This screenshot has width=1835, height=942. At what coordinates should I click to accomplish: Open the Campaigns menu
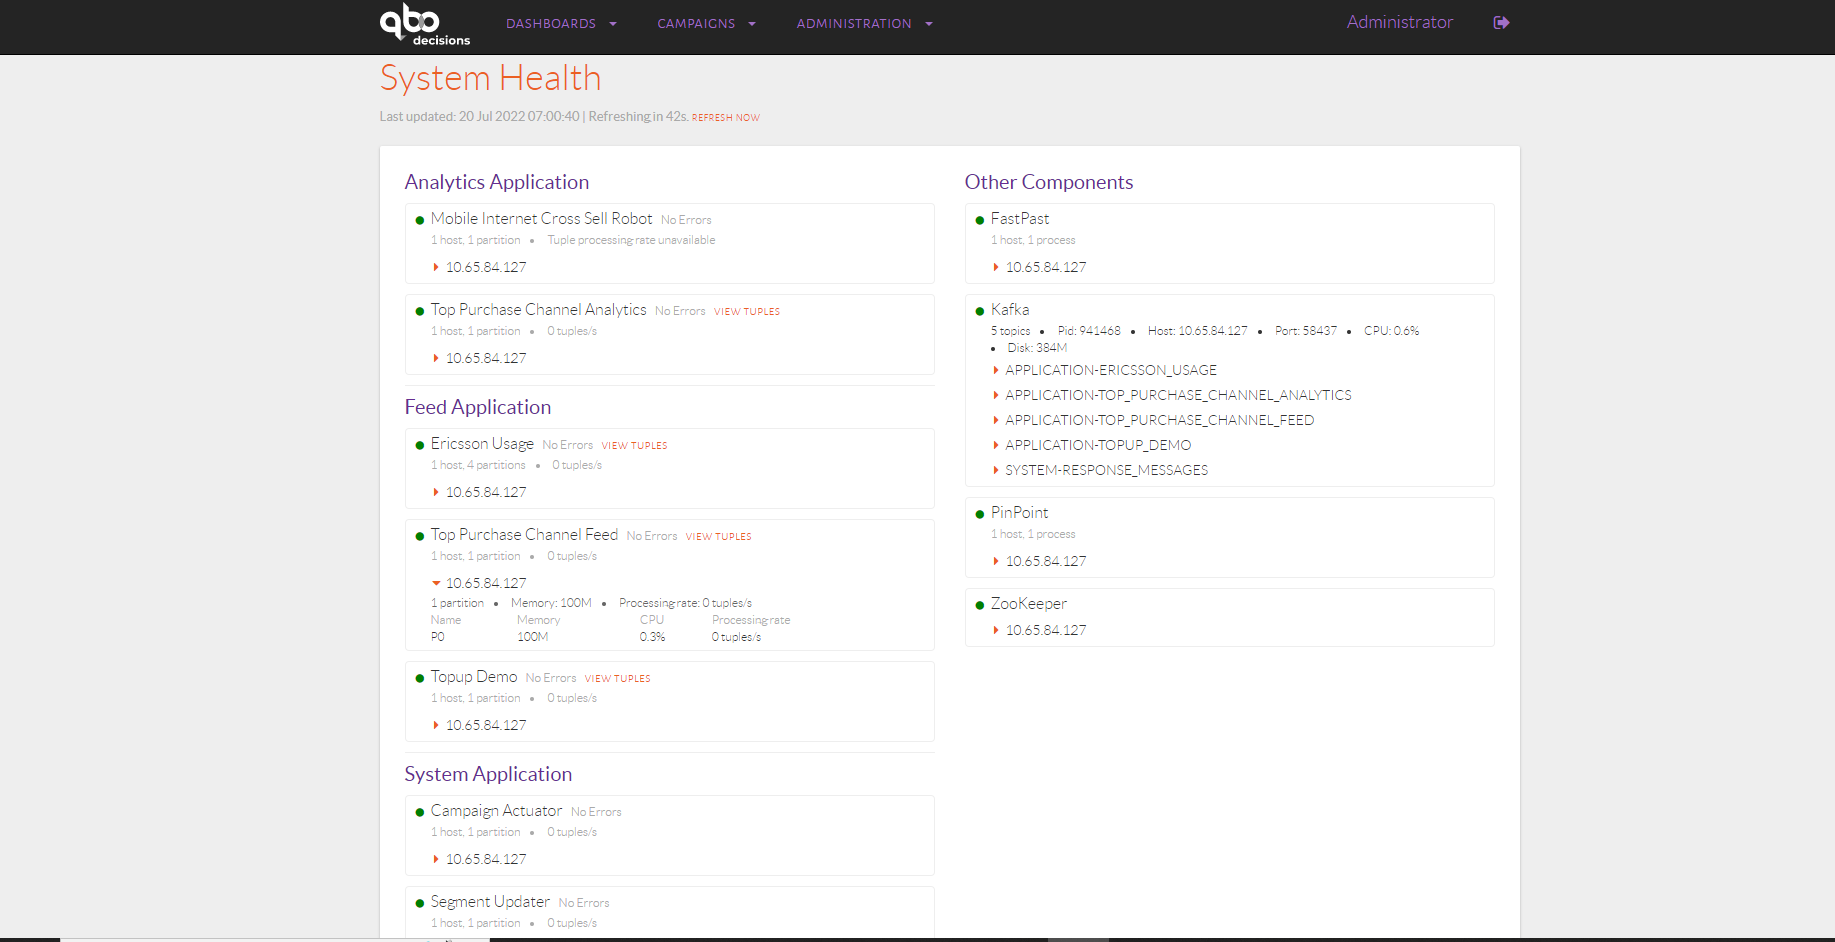[x=706, y=24]
